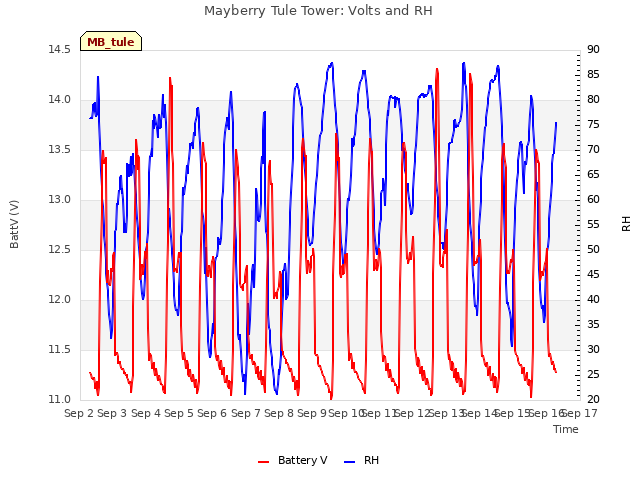Click the 65 value on RH axis
The width and height of the screenshot is (640, 480).
593,175
